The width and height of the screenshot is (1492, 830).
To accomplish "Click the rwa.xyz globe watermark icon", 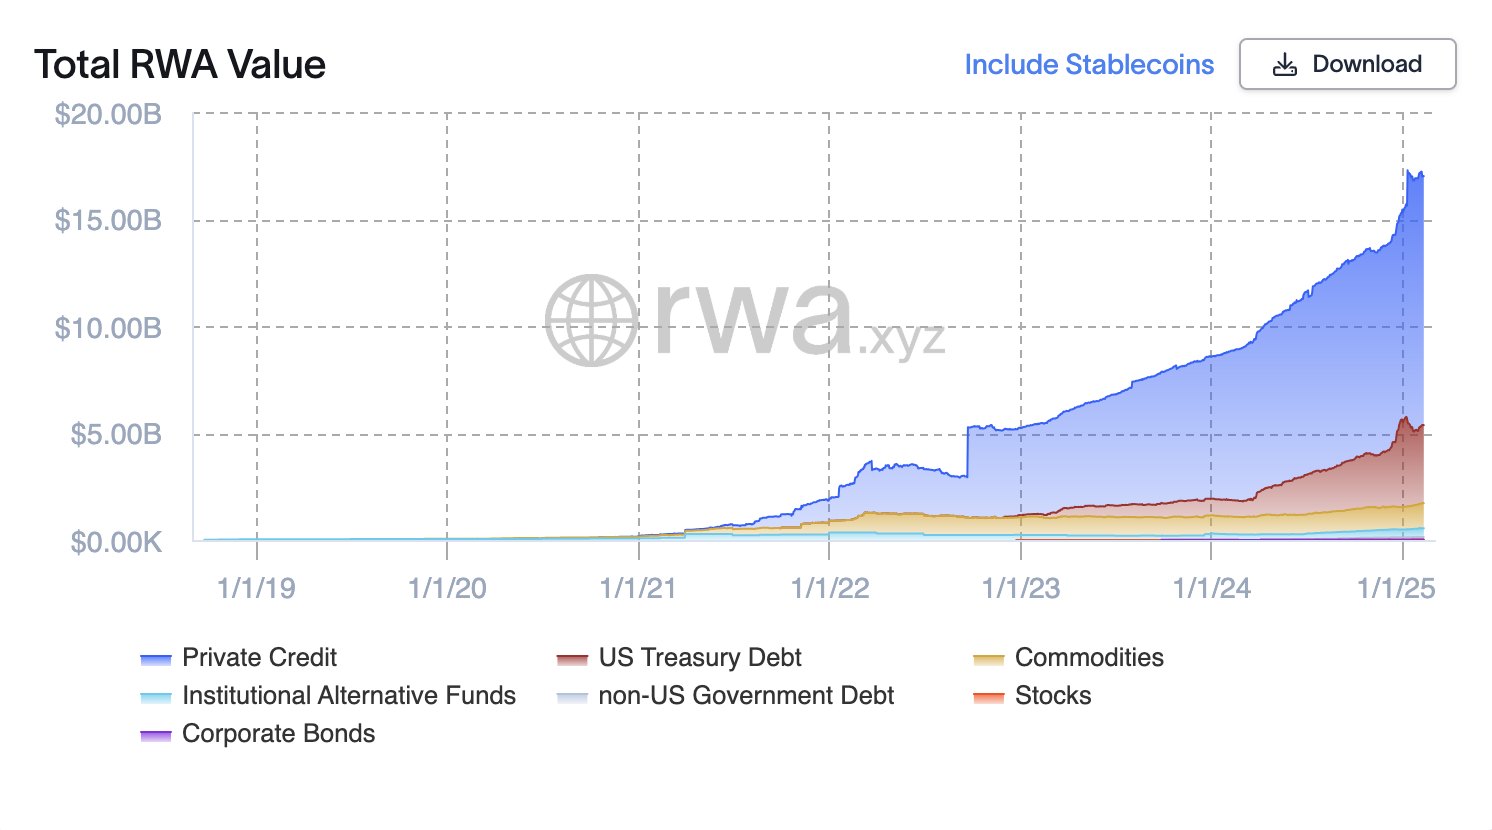I will 592,320.
